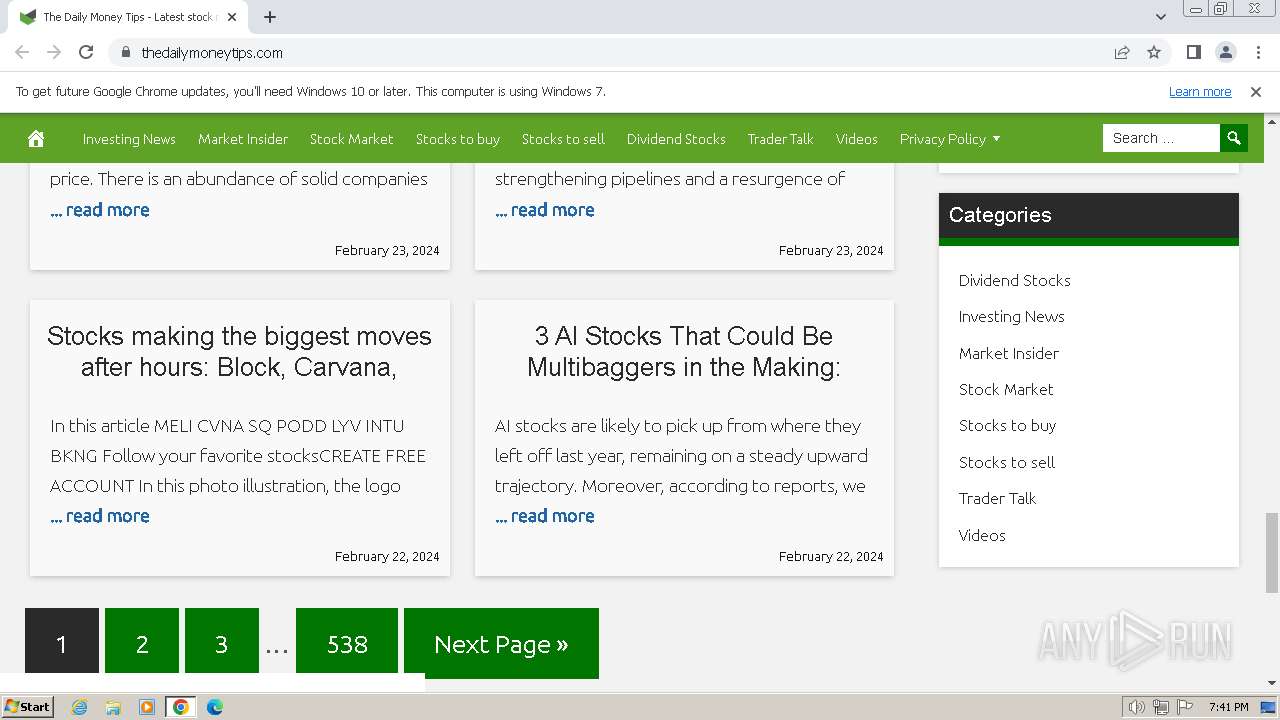Open the Dividend Stocks menu item

click(676, 139)
